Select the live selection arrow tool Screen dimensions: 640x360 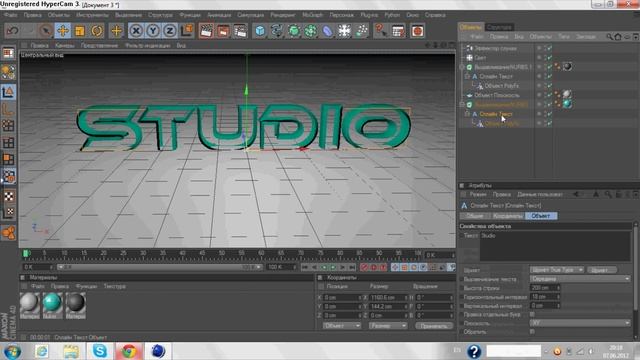click(46, 31)
